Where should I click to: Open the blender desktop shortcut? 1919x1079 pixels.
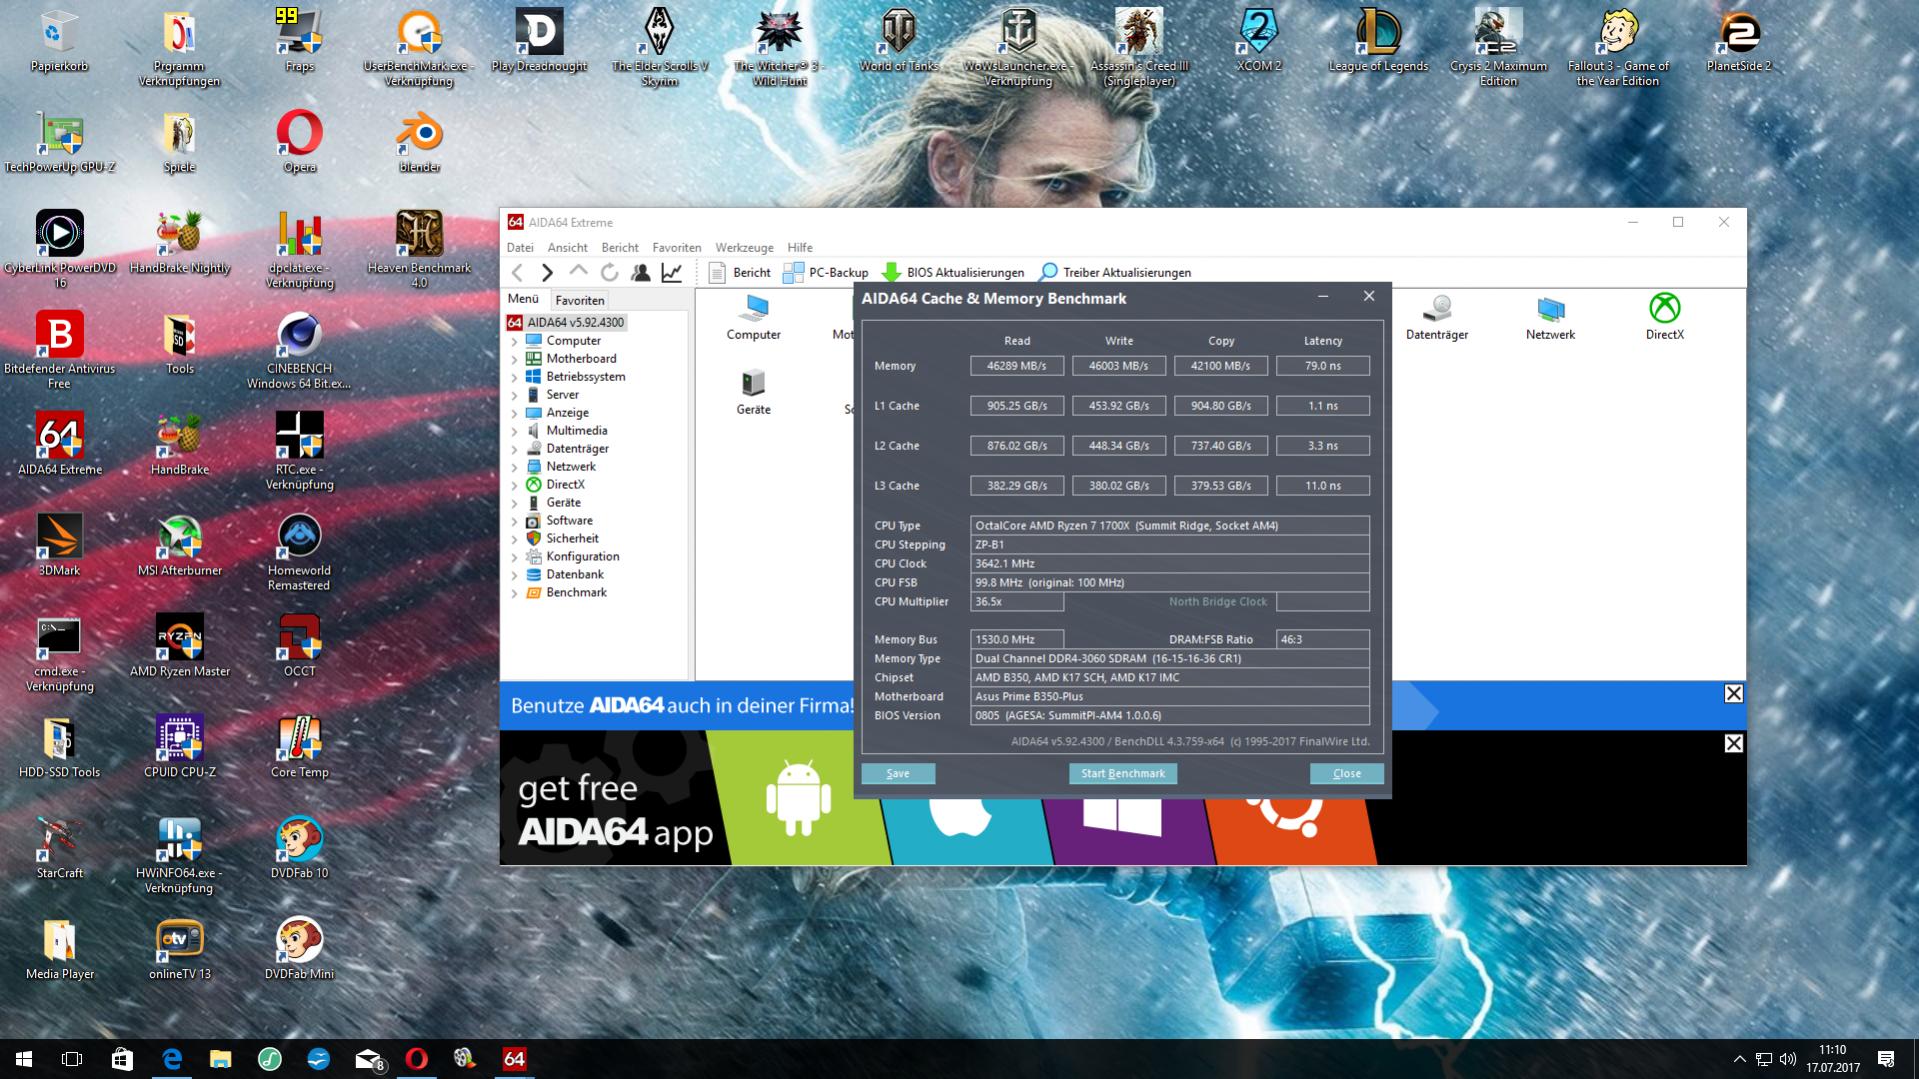coord(420,141)
